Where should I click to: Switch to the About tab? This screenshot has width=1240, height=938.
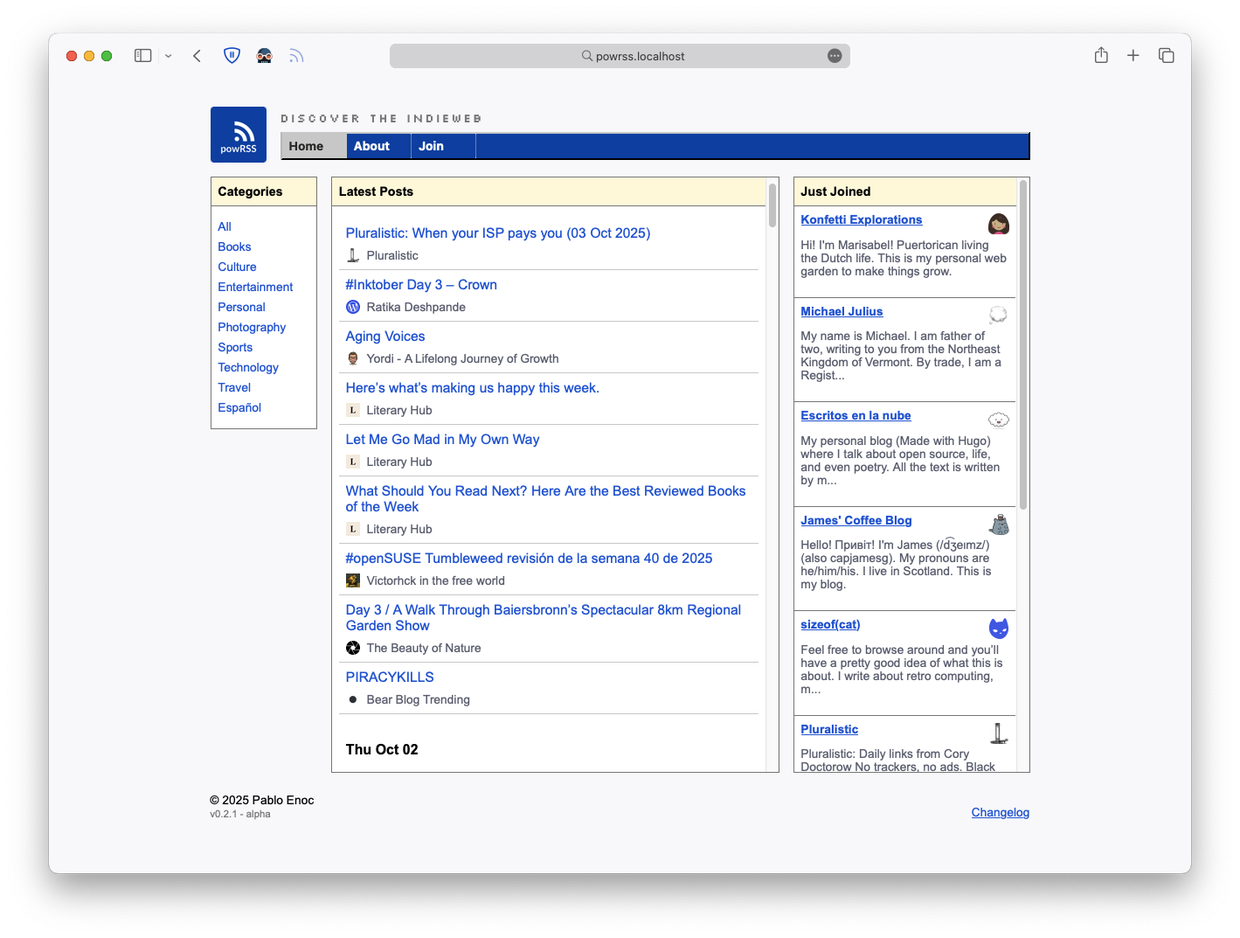371,146
